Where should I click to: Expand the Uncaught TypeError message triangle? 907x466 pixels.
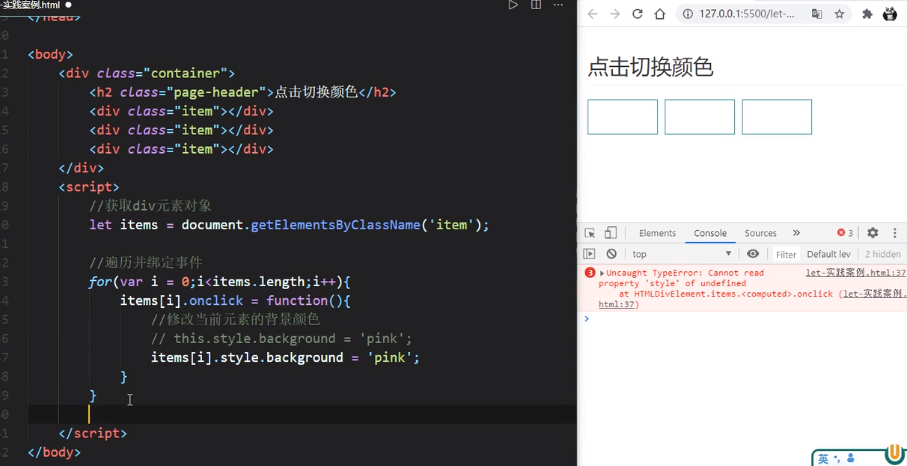coord(602,273)
